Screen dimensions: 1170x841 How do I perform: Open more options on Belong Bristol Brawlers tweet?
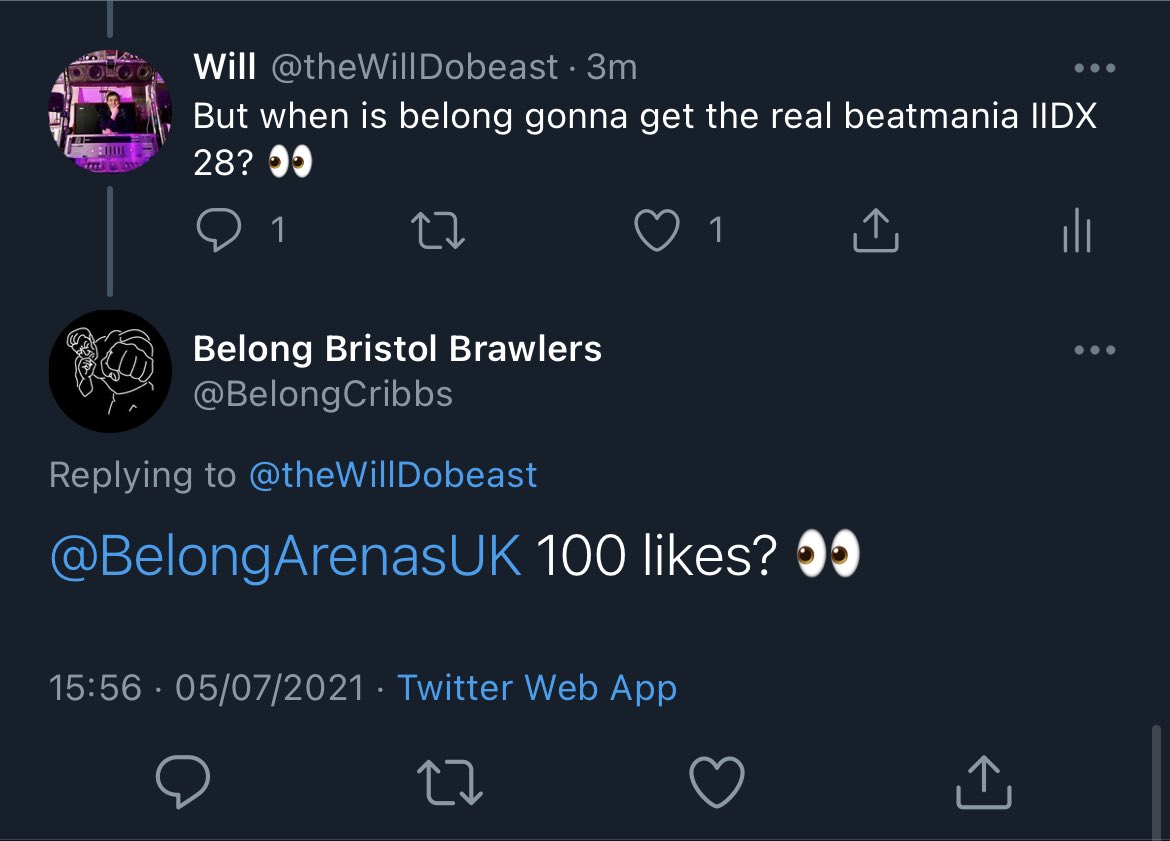[1094, 351]
